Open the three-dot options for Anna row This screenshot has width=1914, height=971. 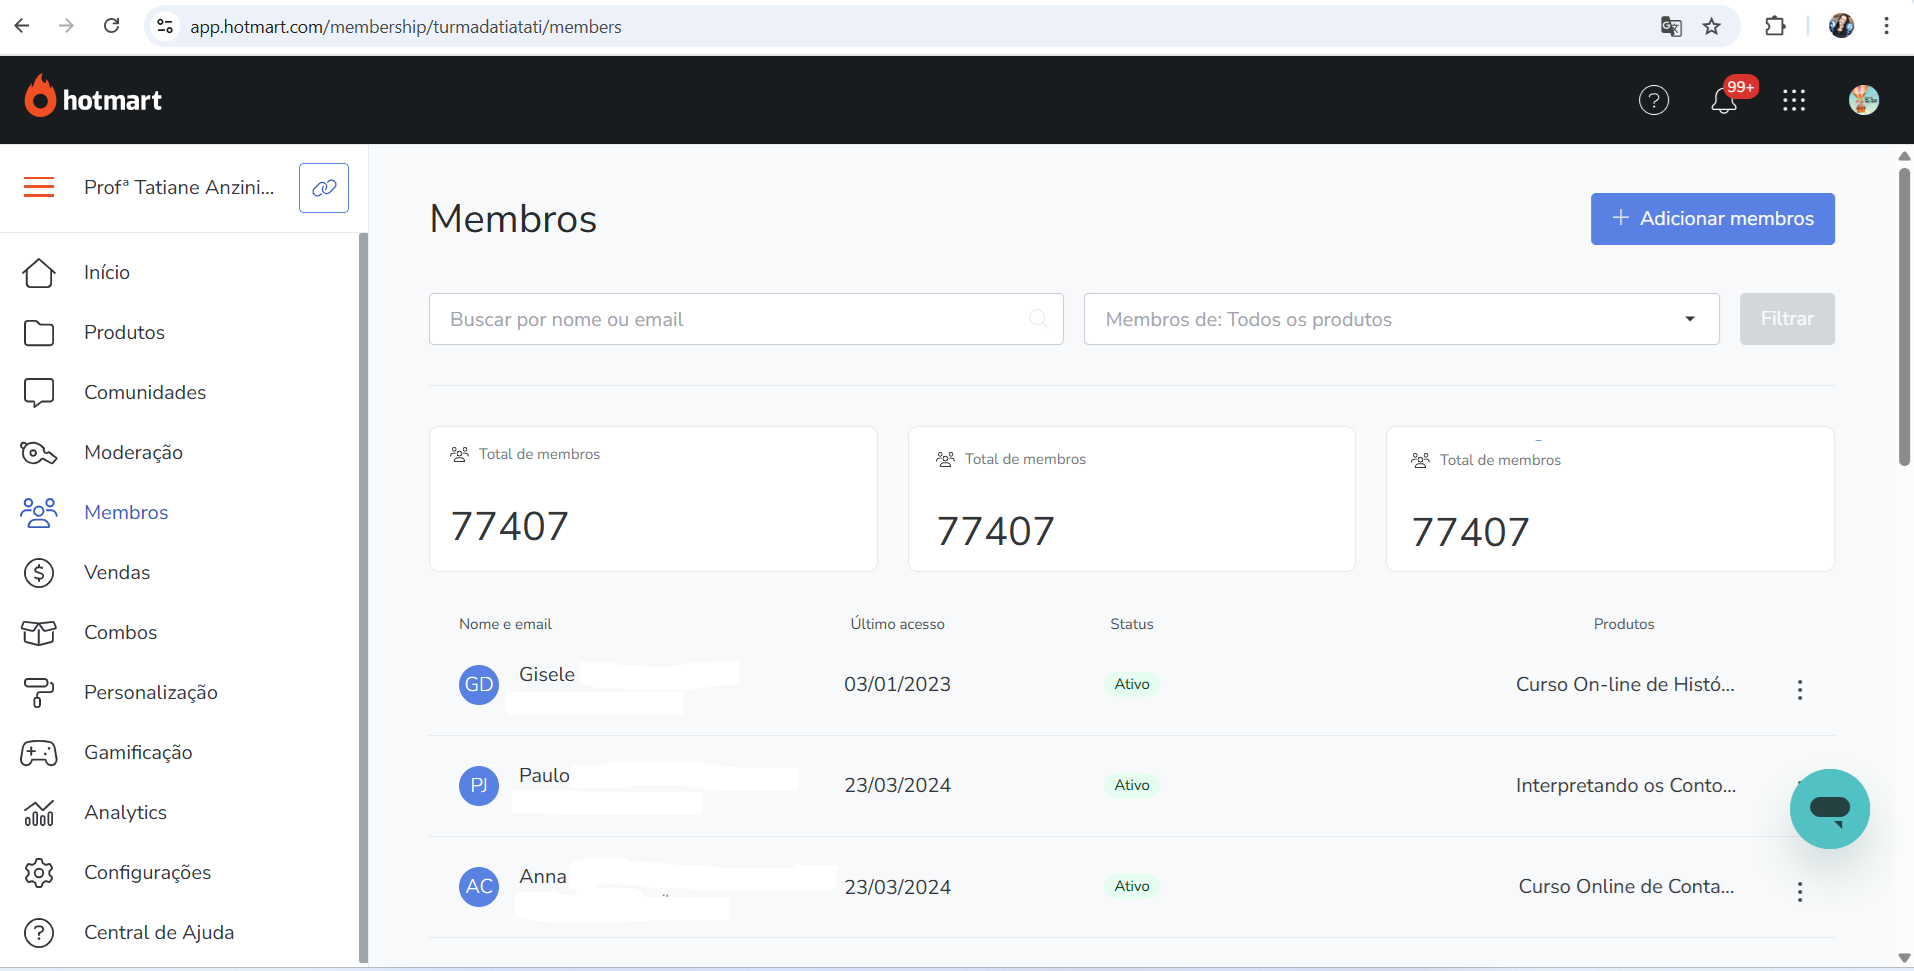coord(1799,892)
